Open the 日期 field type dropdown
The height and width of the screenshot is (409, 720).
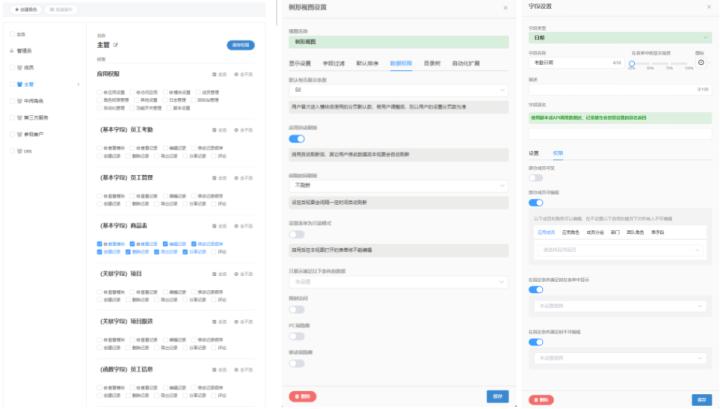click(x=620, y=38)
